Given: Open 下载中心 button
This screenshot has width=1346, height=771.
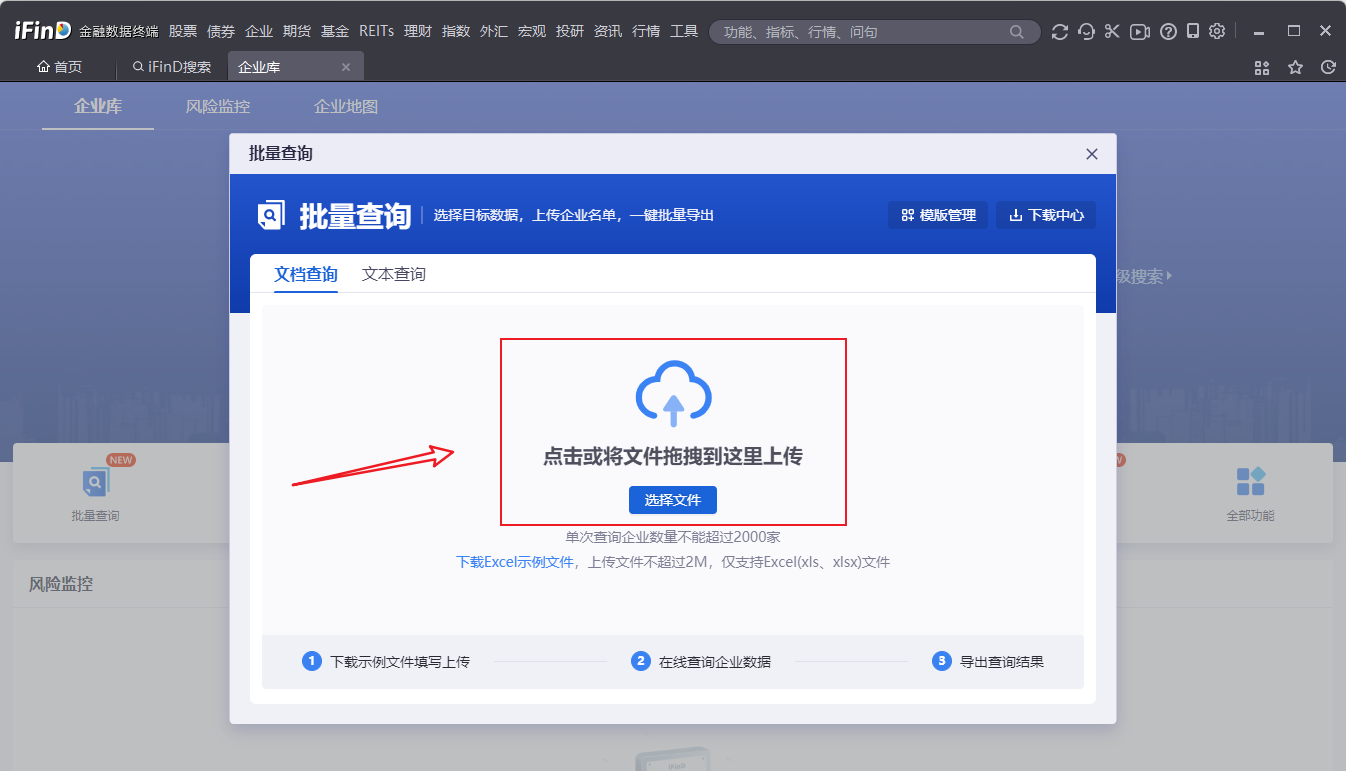Looking at the screenshot, I should (x=1045, y=215).
